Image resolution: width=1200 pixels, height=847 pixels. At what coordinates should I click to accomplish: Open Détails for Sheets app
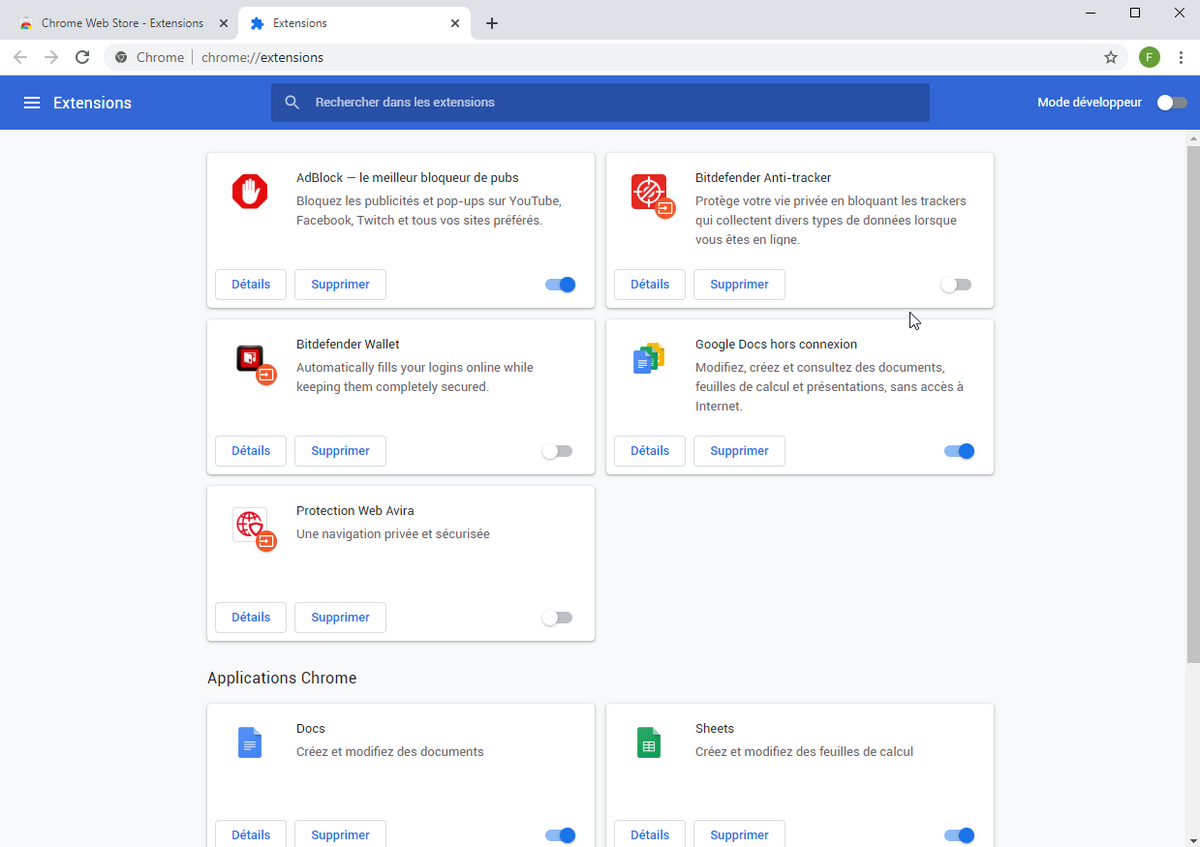tap(650, 834)
